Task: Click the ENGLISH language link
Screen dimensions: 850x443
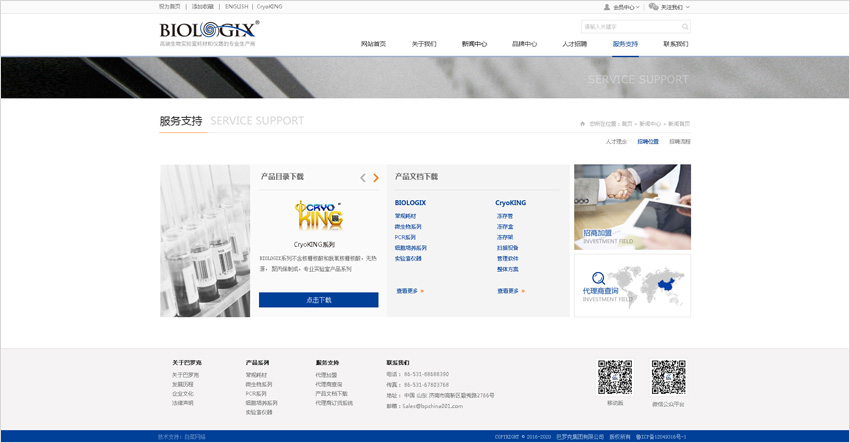Action: tap(236, 6)
